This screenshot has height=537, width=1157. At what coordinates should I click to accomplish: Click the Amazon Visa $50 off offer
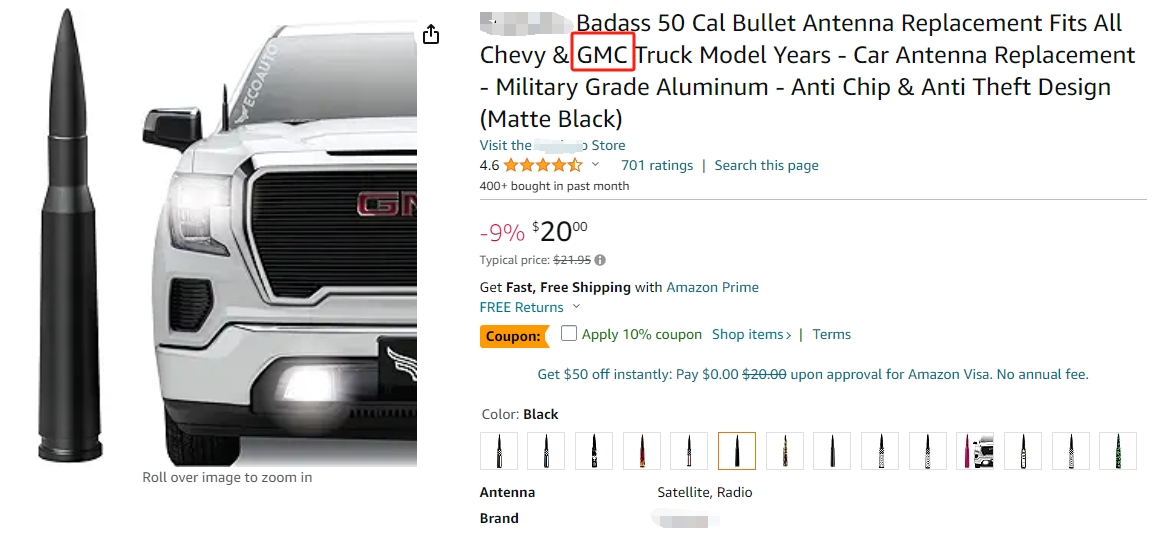812,375
